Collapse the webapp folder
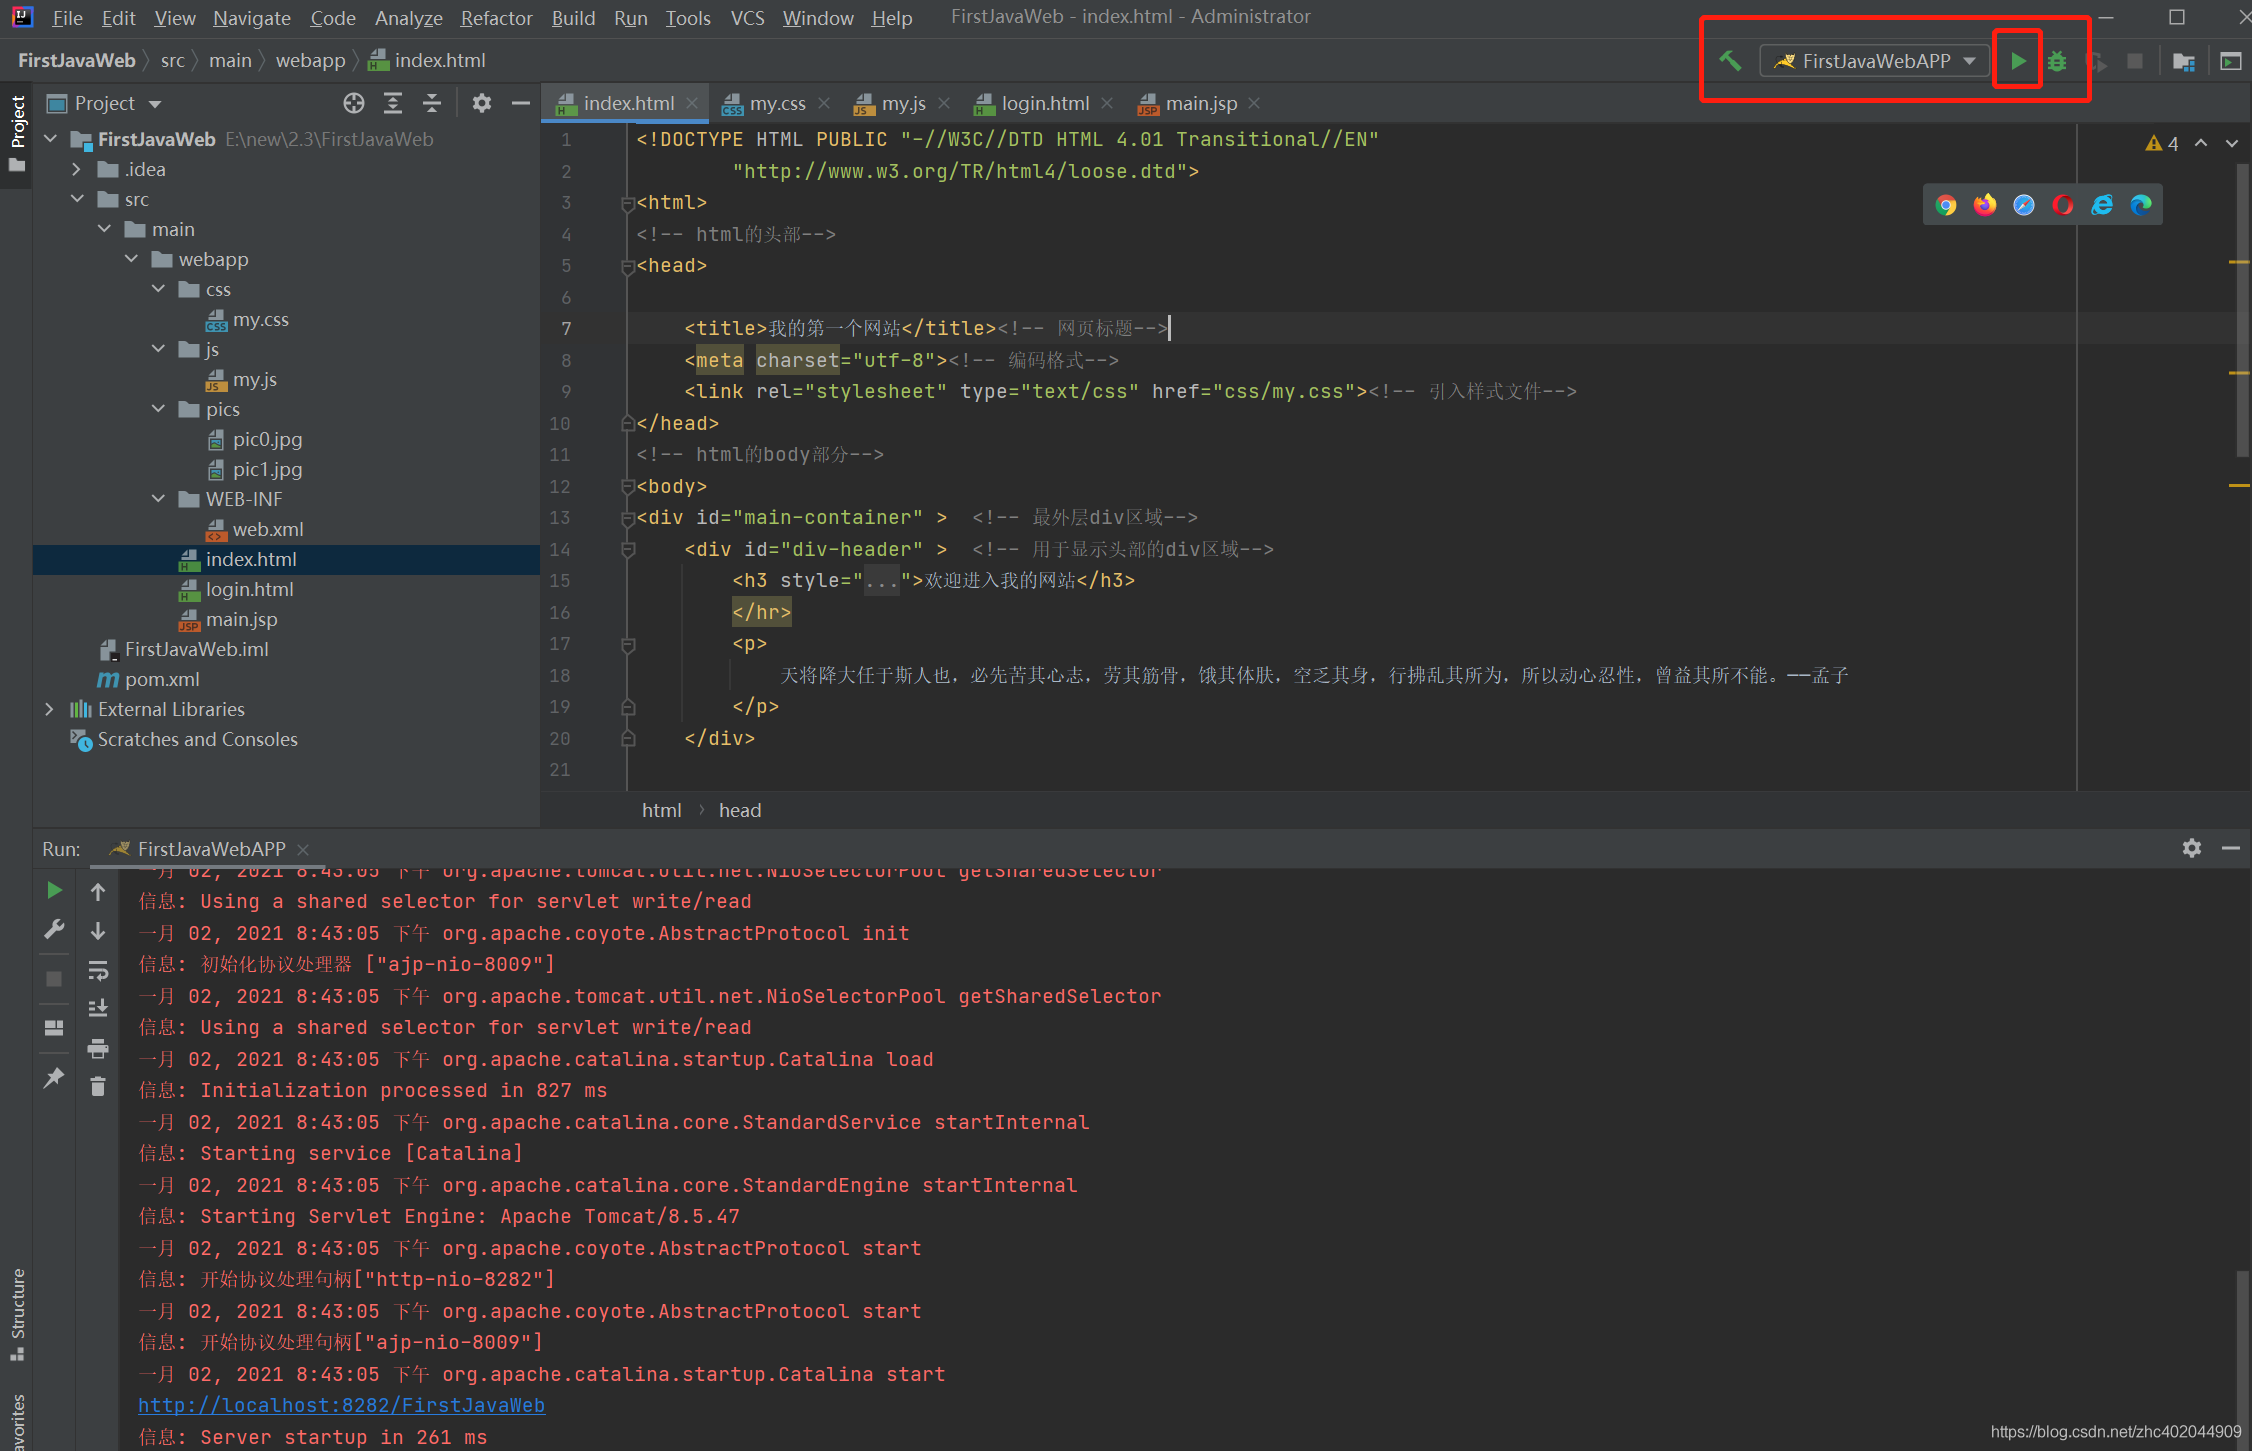The image size is (2252, 1451). point(131,260)
